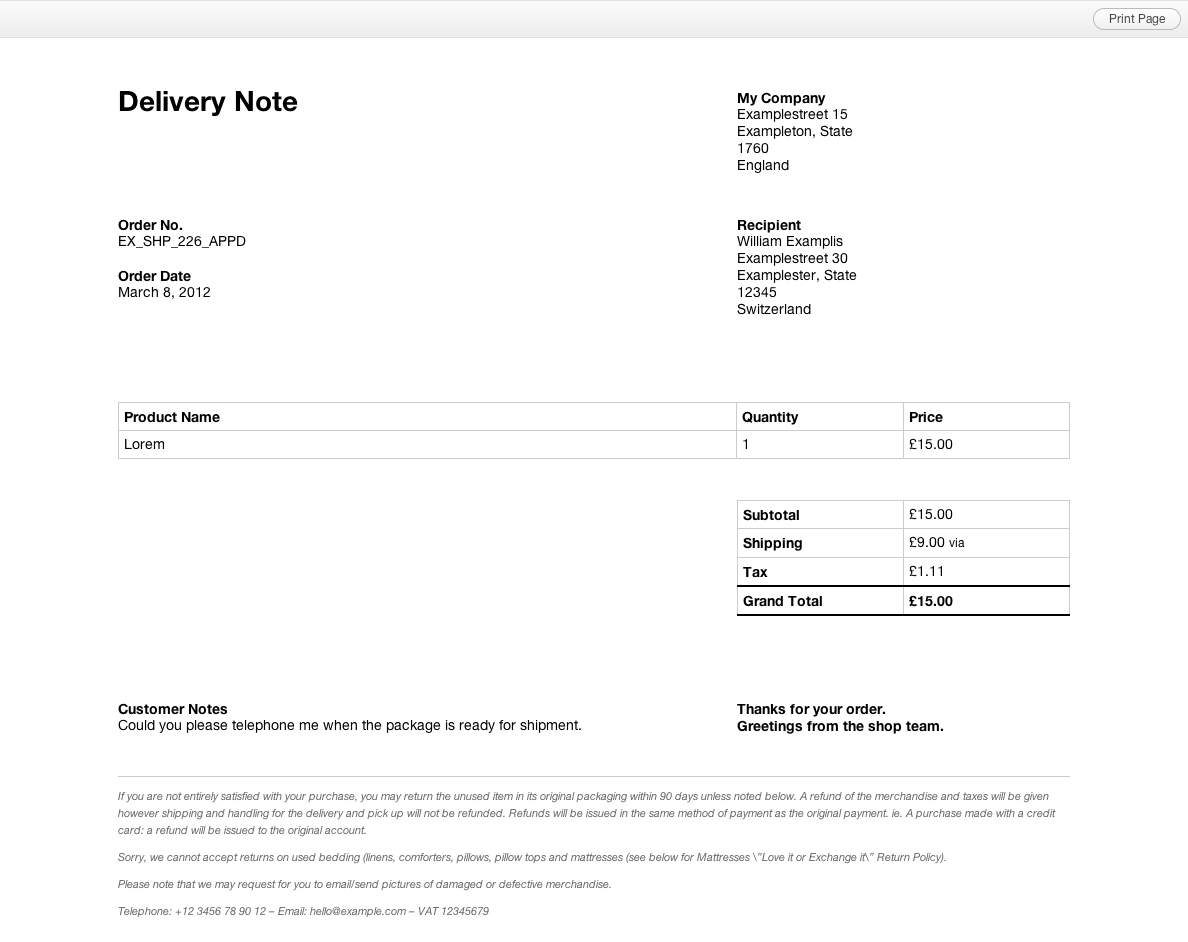Viewport: 1188px width, 942px height.
Task: Click the Thanks for your order message
Action: coord(811,709)
